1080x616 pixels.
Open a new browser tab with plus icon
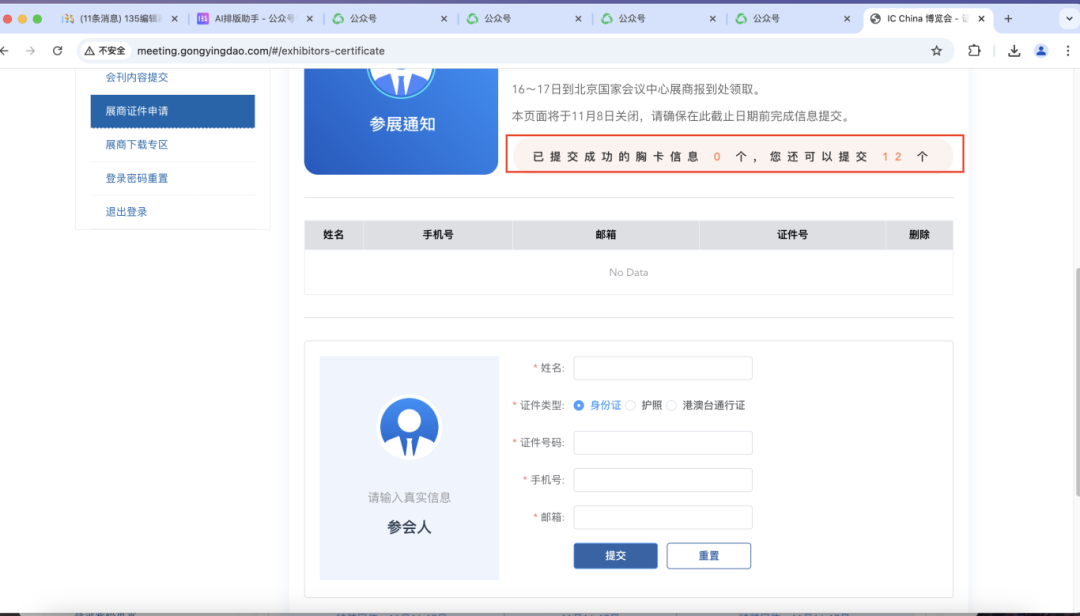(x=1008, y=19)
